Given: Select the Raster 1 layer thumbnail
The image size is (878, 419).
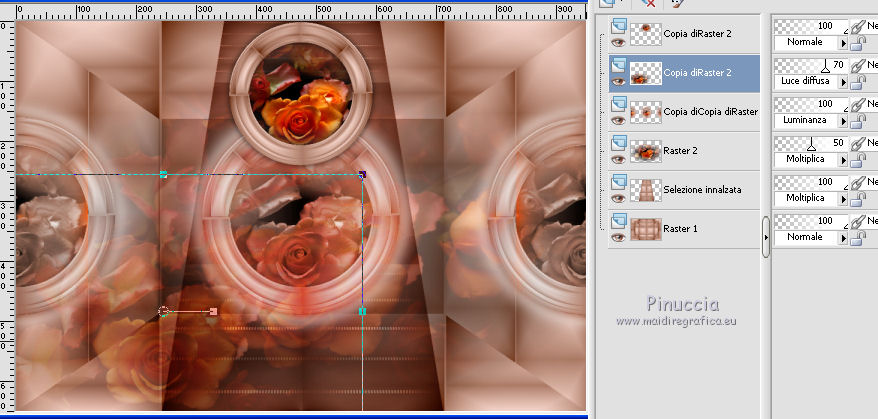Looking at the screenshot, I should click(646, 229).
